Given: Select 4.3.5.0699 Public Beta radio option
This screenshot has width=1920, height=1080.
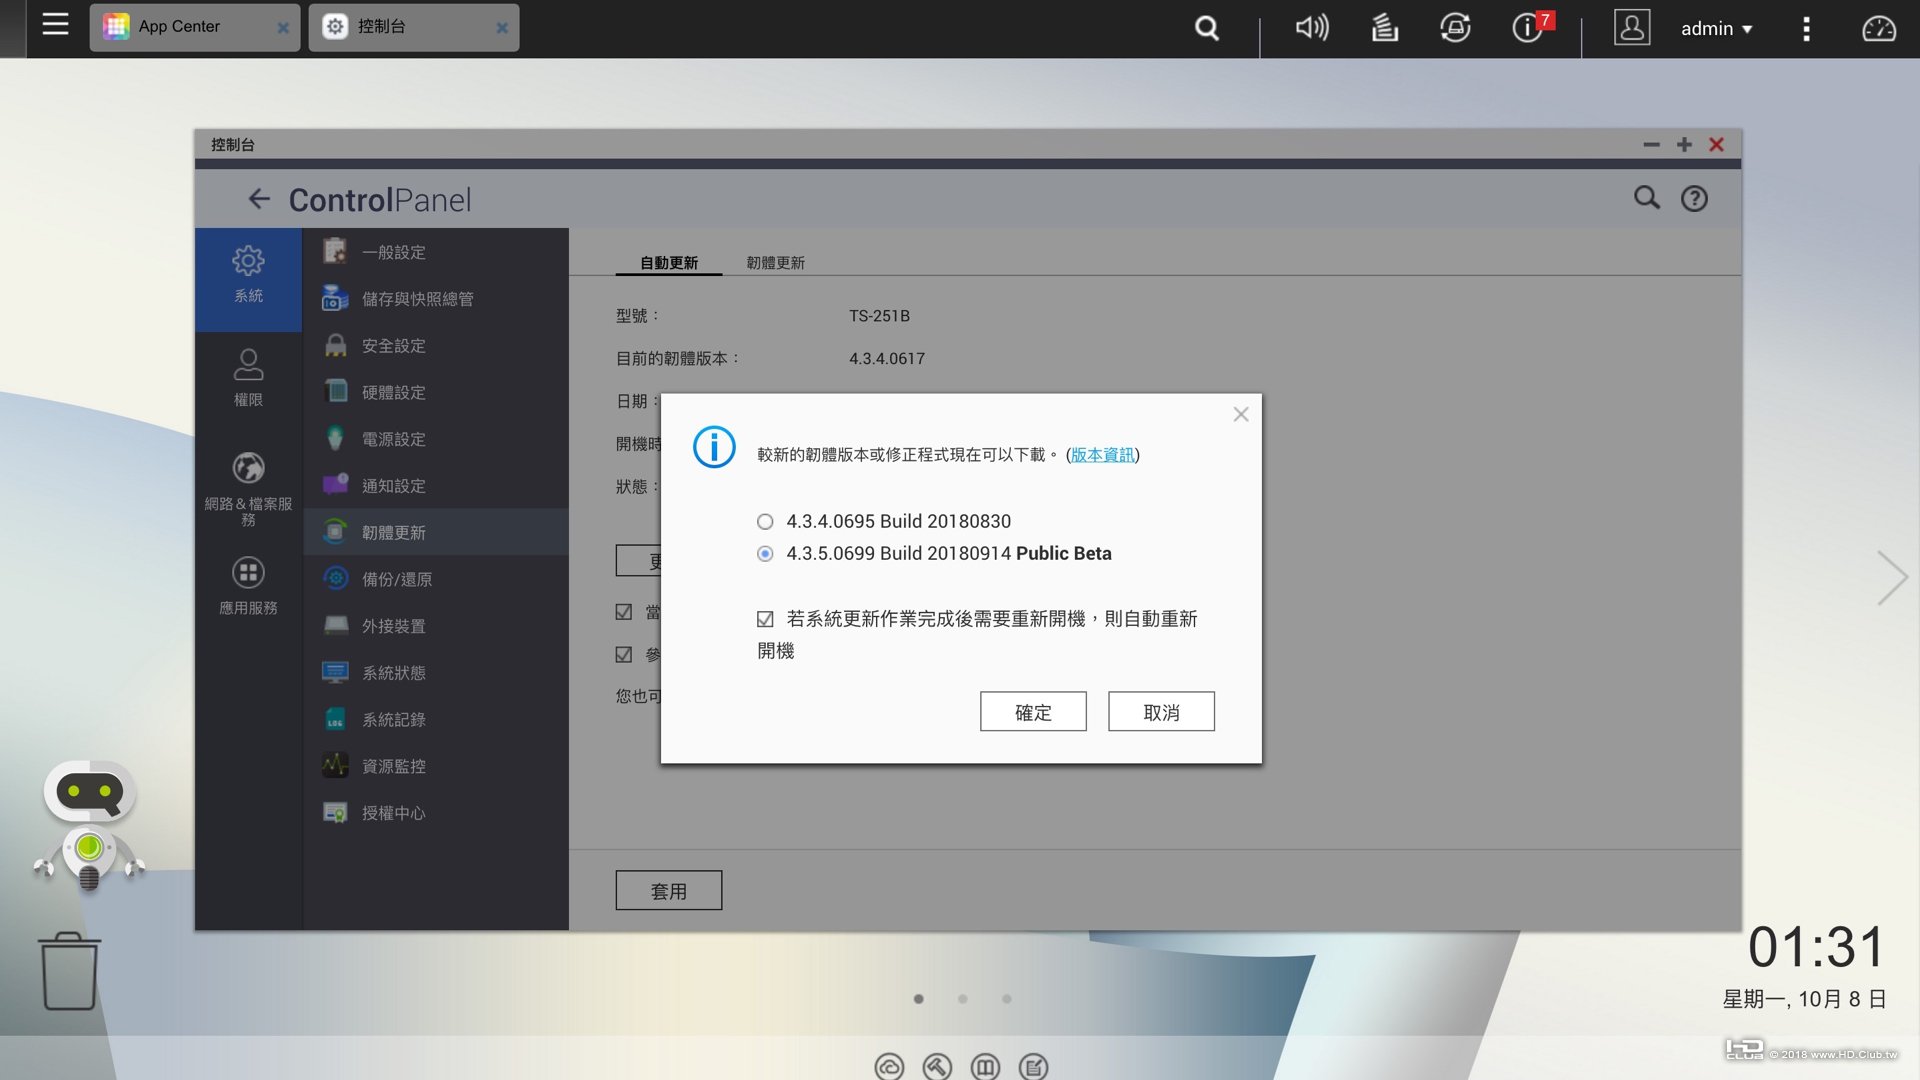Looking at the screenshot, I should tap(765, 554).
